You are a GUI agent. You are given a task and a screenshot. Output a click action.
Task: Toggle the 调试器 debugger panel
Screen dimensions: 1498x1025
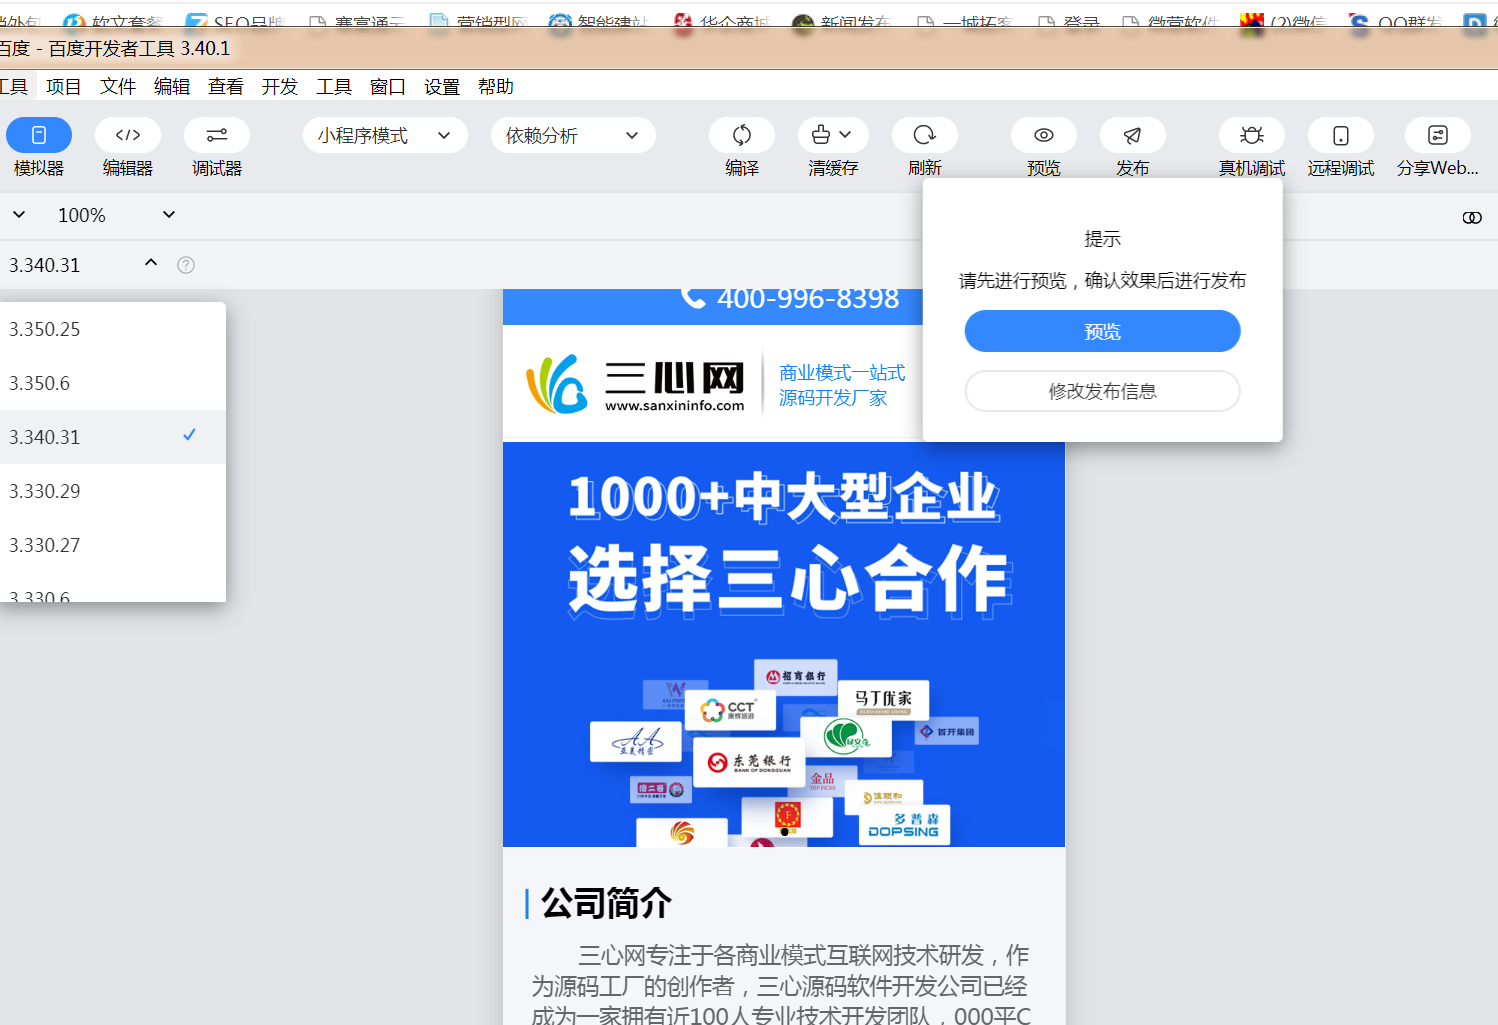217,135
